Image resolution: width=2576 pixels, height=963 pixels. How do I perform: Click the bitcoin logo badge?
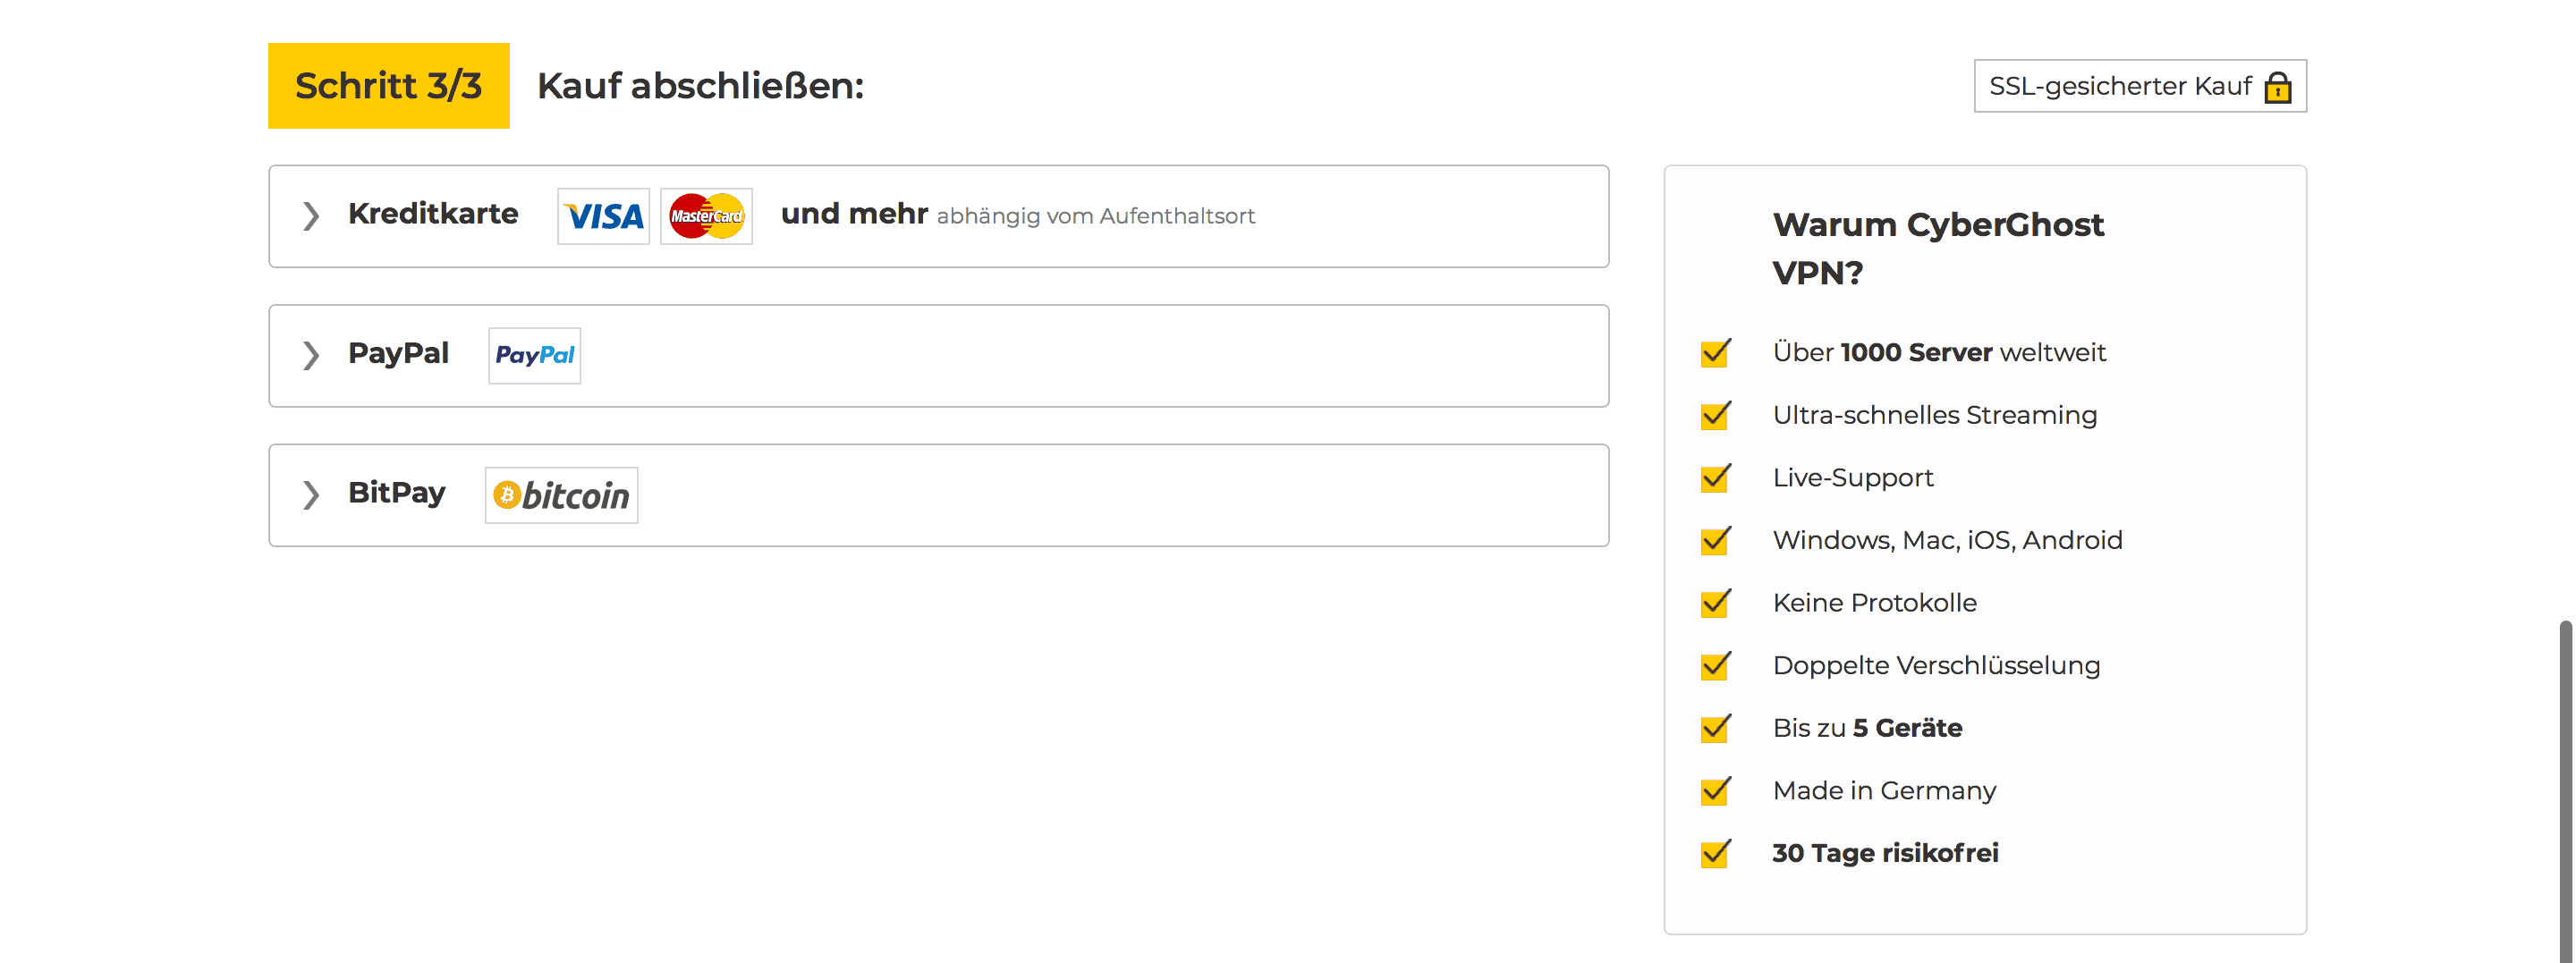561,495
